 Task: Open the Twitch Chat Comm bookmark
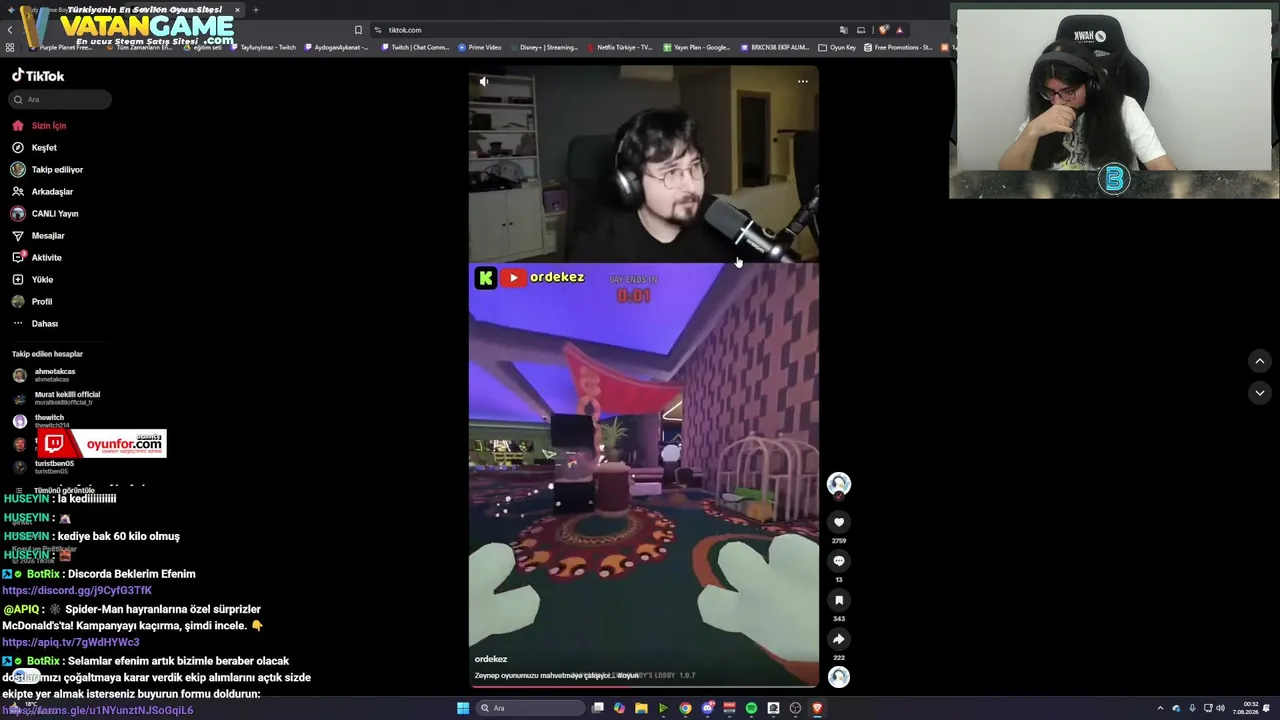tap(415, 47)
